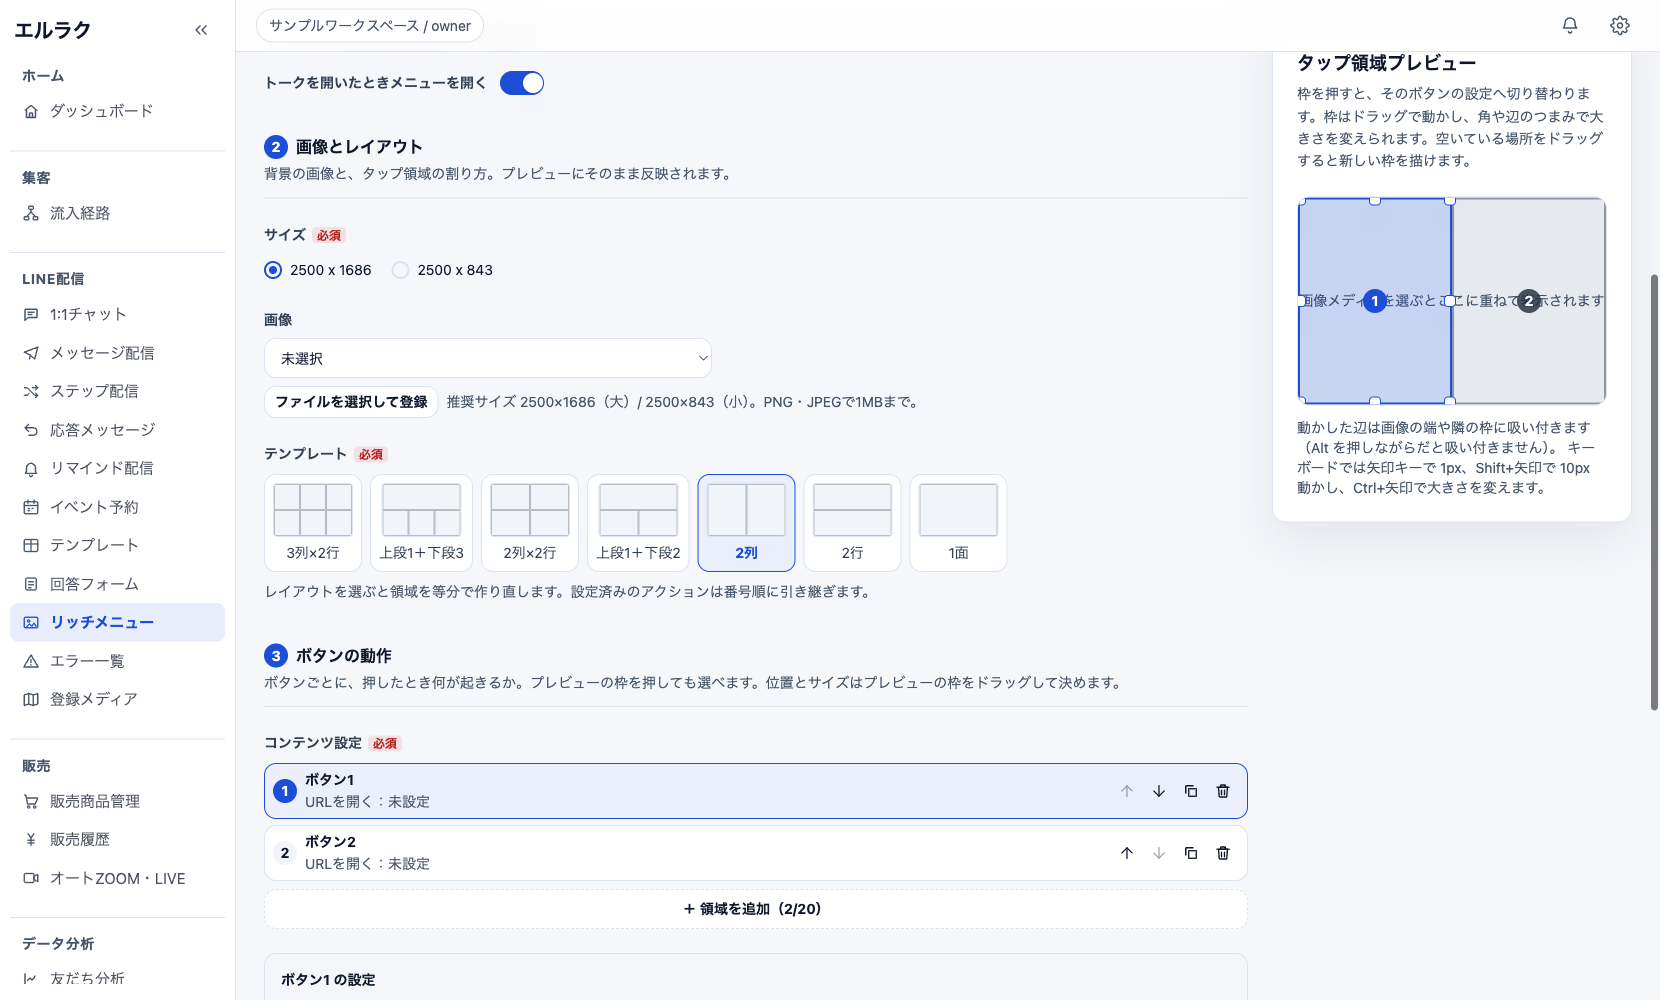1660x1000 pixels.
Task: Delete ボタン2 with the trash icon
Action: 1223,853
